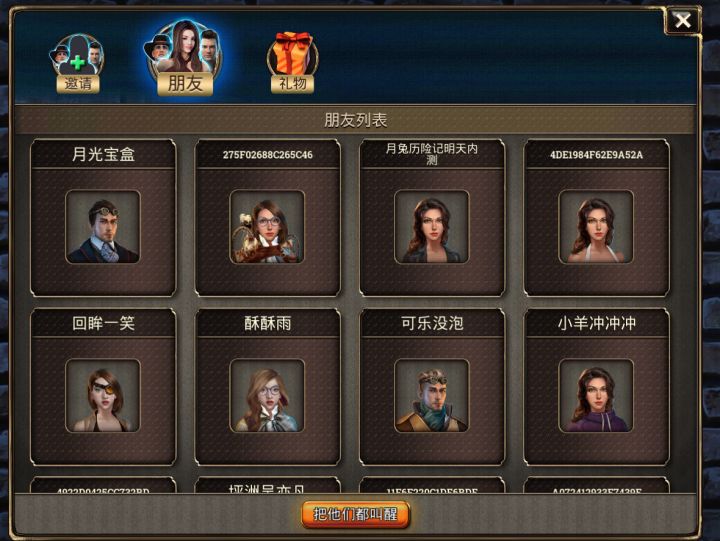
Task: Select 月光宝盒 friend avatar
Action: click(103, 227)
